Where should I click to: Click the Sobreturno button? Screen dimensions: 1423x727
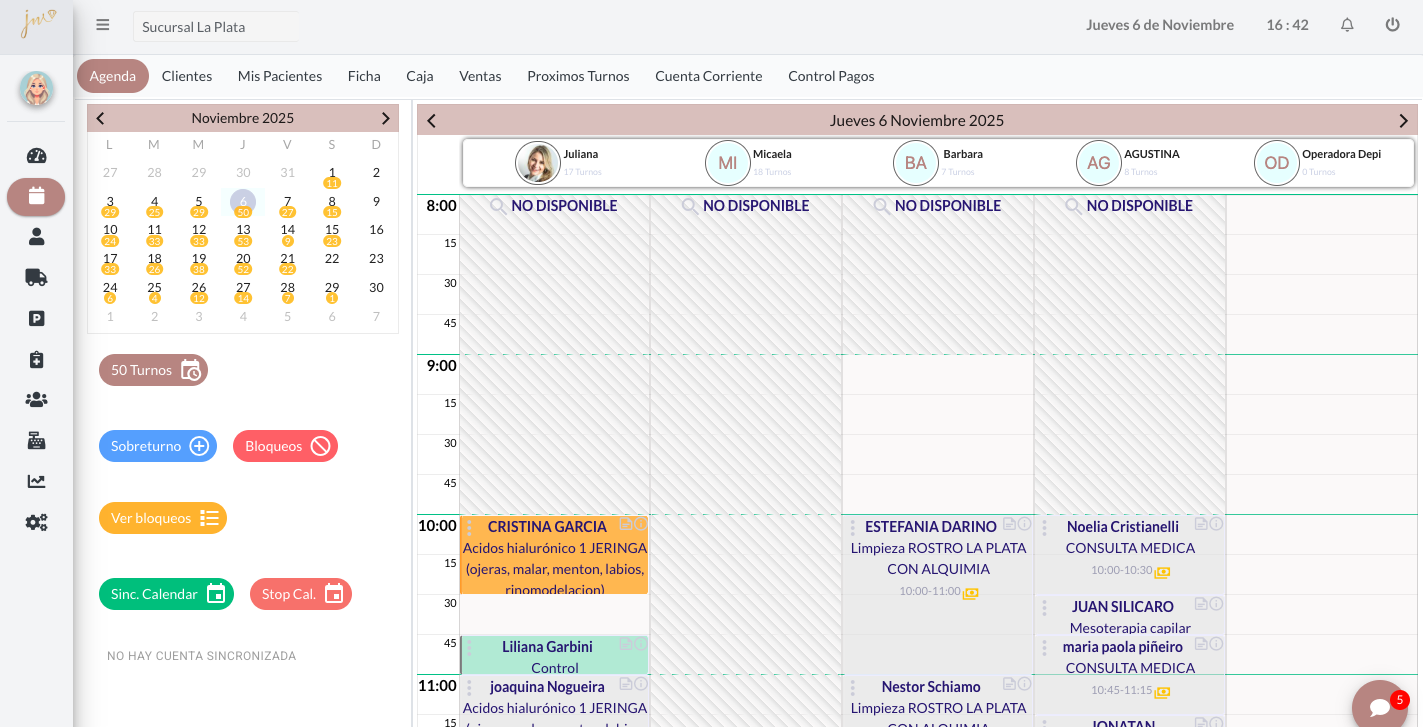158,446
